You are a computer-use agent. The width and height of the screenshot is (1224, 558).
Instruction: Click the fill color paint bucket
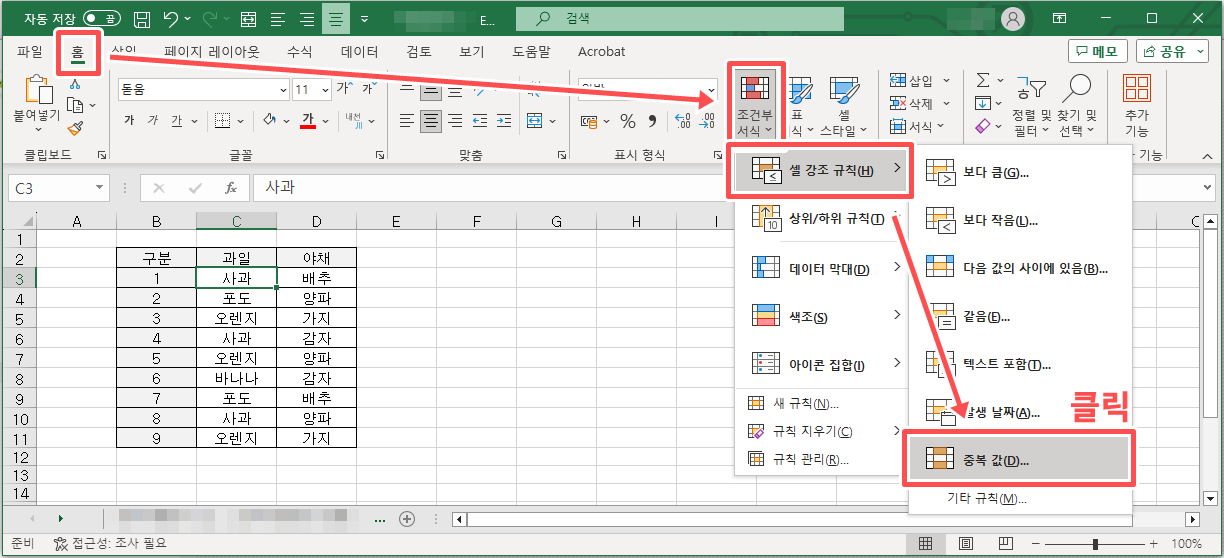tap(269, 120)
